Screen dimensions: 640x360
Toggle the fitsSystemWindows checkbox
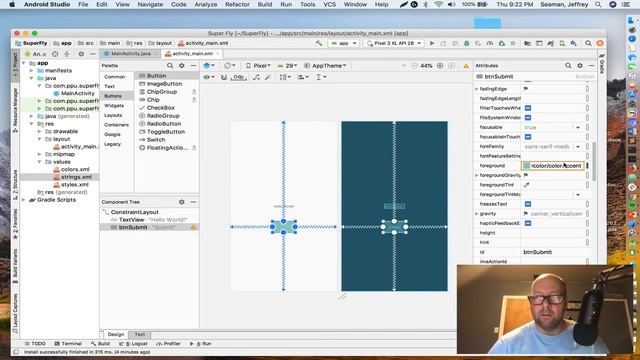pyautogui.click(x=528, y=118)
